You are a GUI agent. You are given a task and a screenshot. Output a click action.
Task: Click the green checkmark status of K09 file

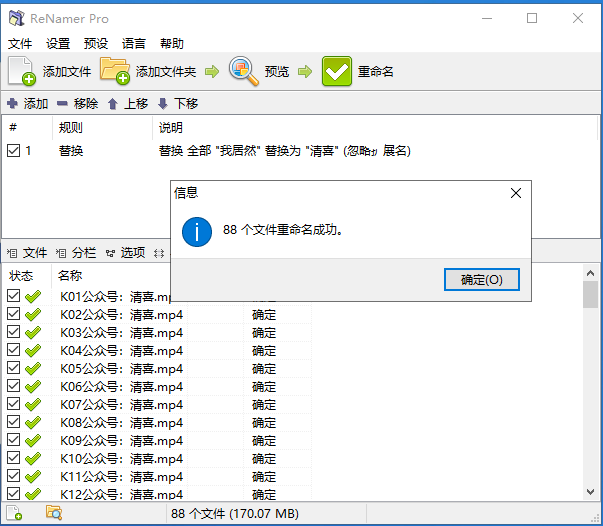point(33,440)
